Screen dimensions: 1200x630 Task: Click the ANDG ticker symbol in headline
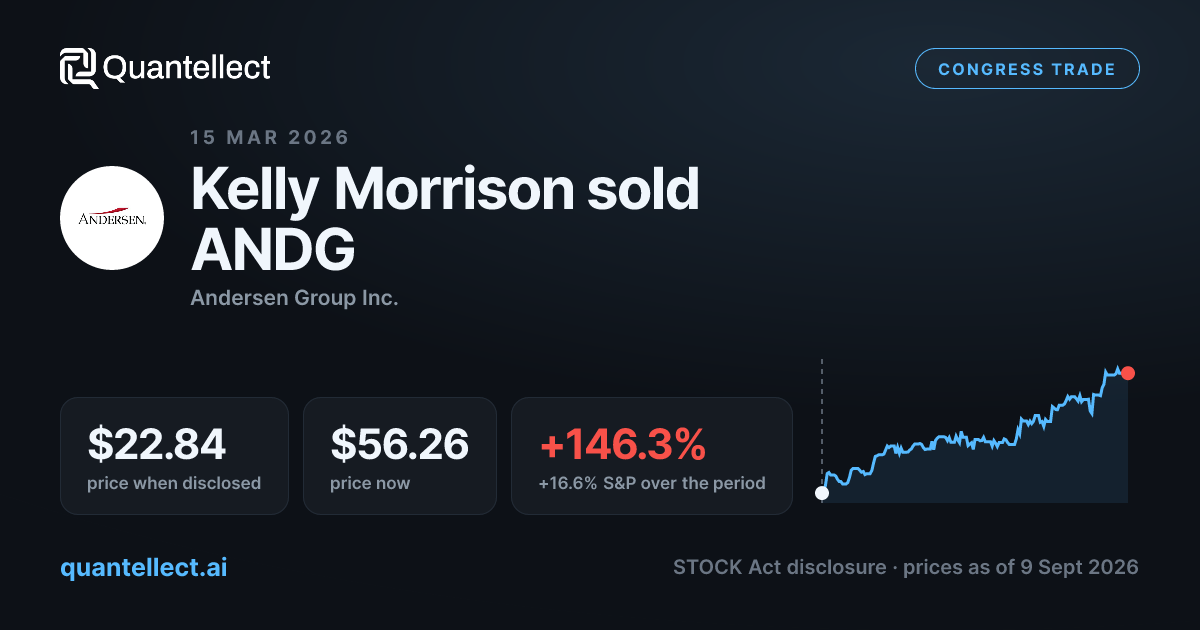click(x=273, y=249)
